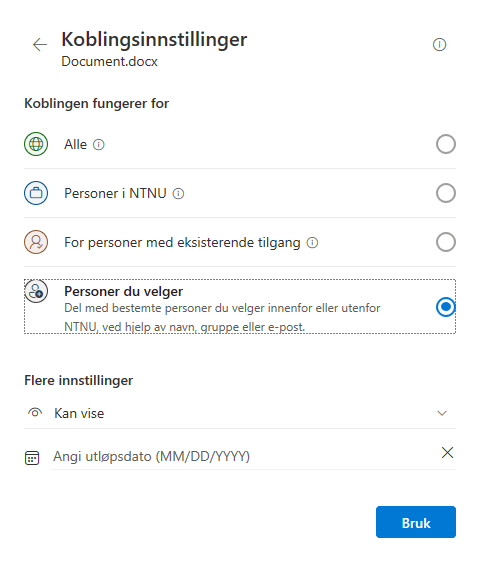Click the briefcase icon for Personer i NTNU
480x575 pixels.
click(x=36, y=193)
